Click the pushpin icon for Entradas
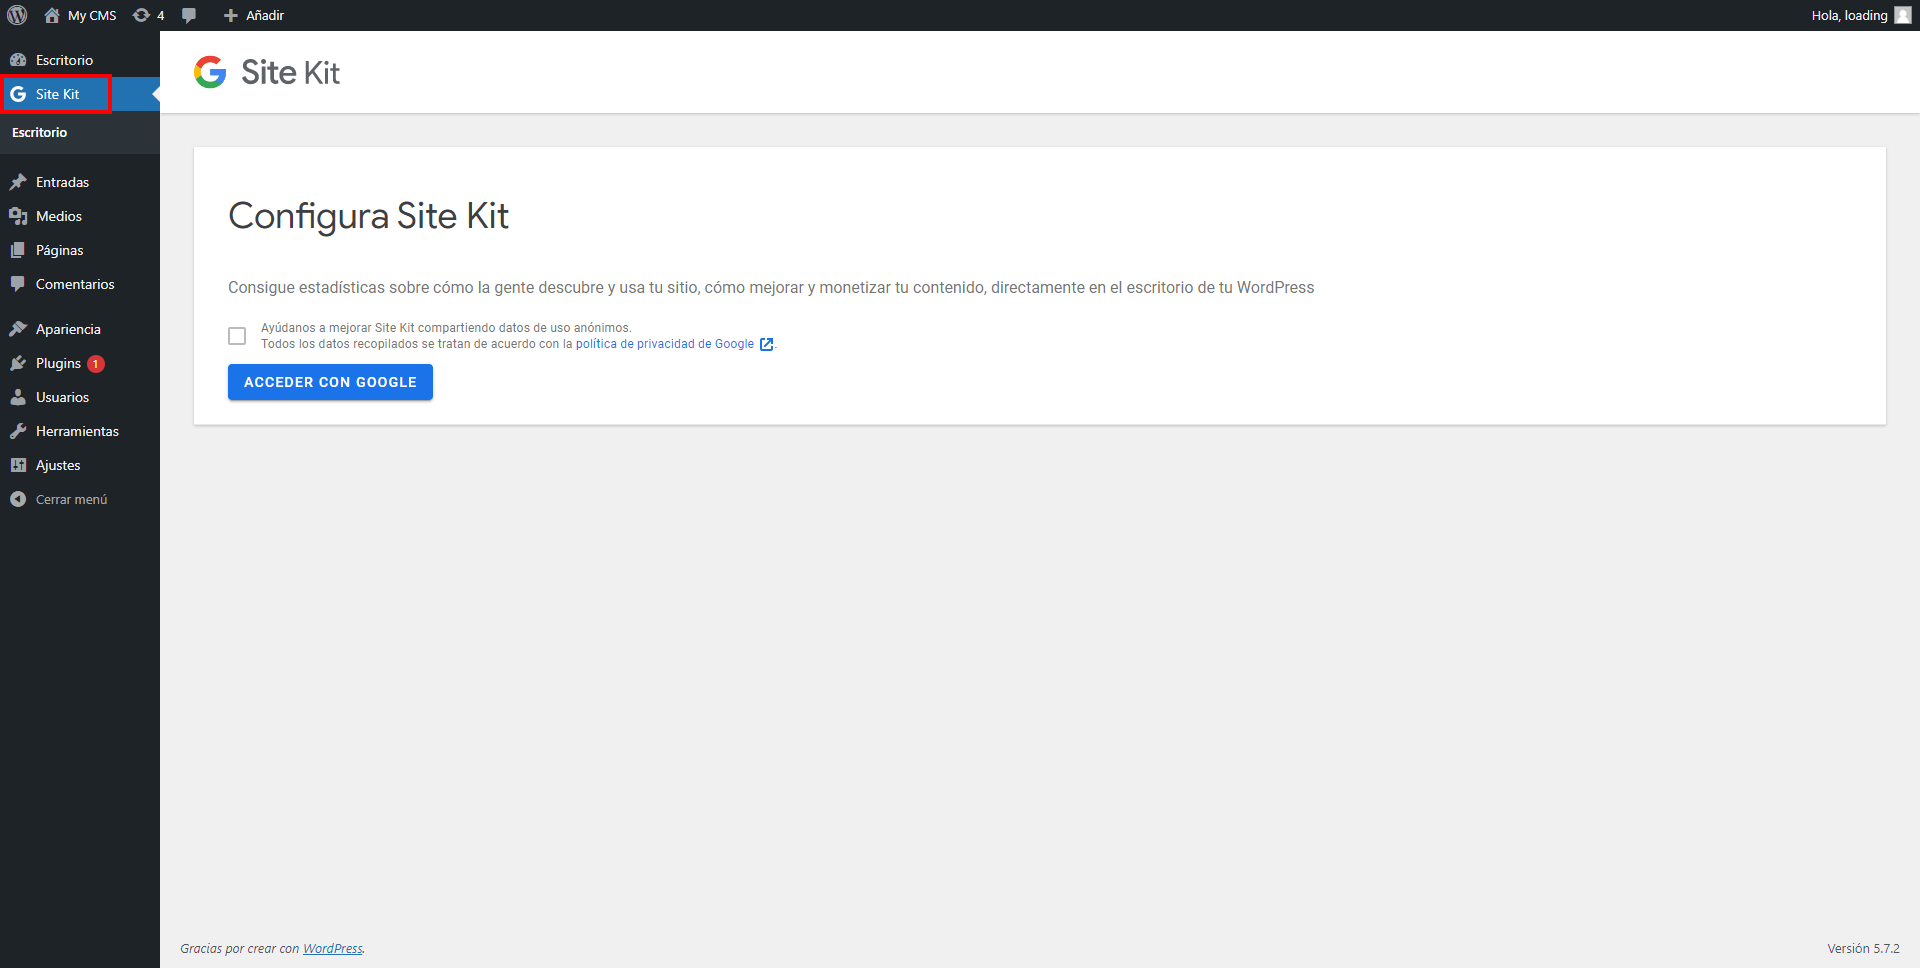 [18, 182]
